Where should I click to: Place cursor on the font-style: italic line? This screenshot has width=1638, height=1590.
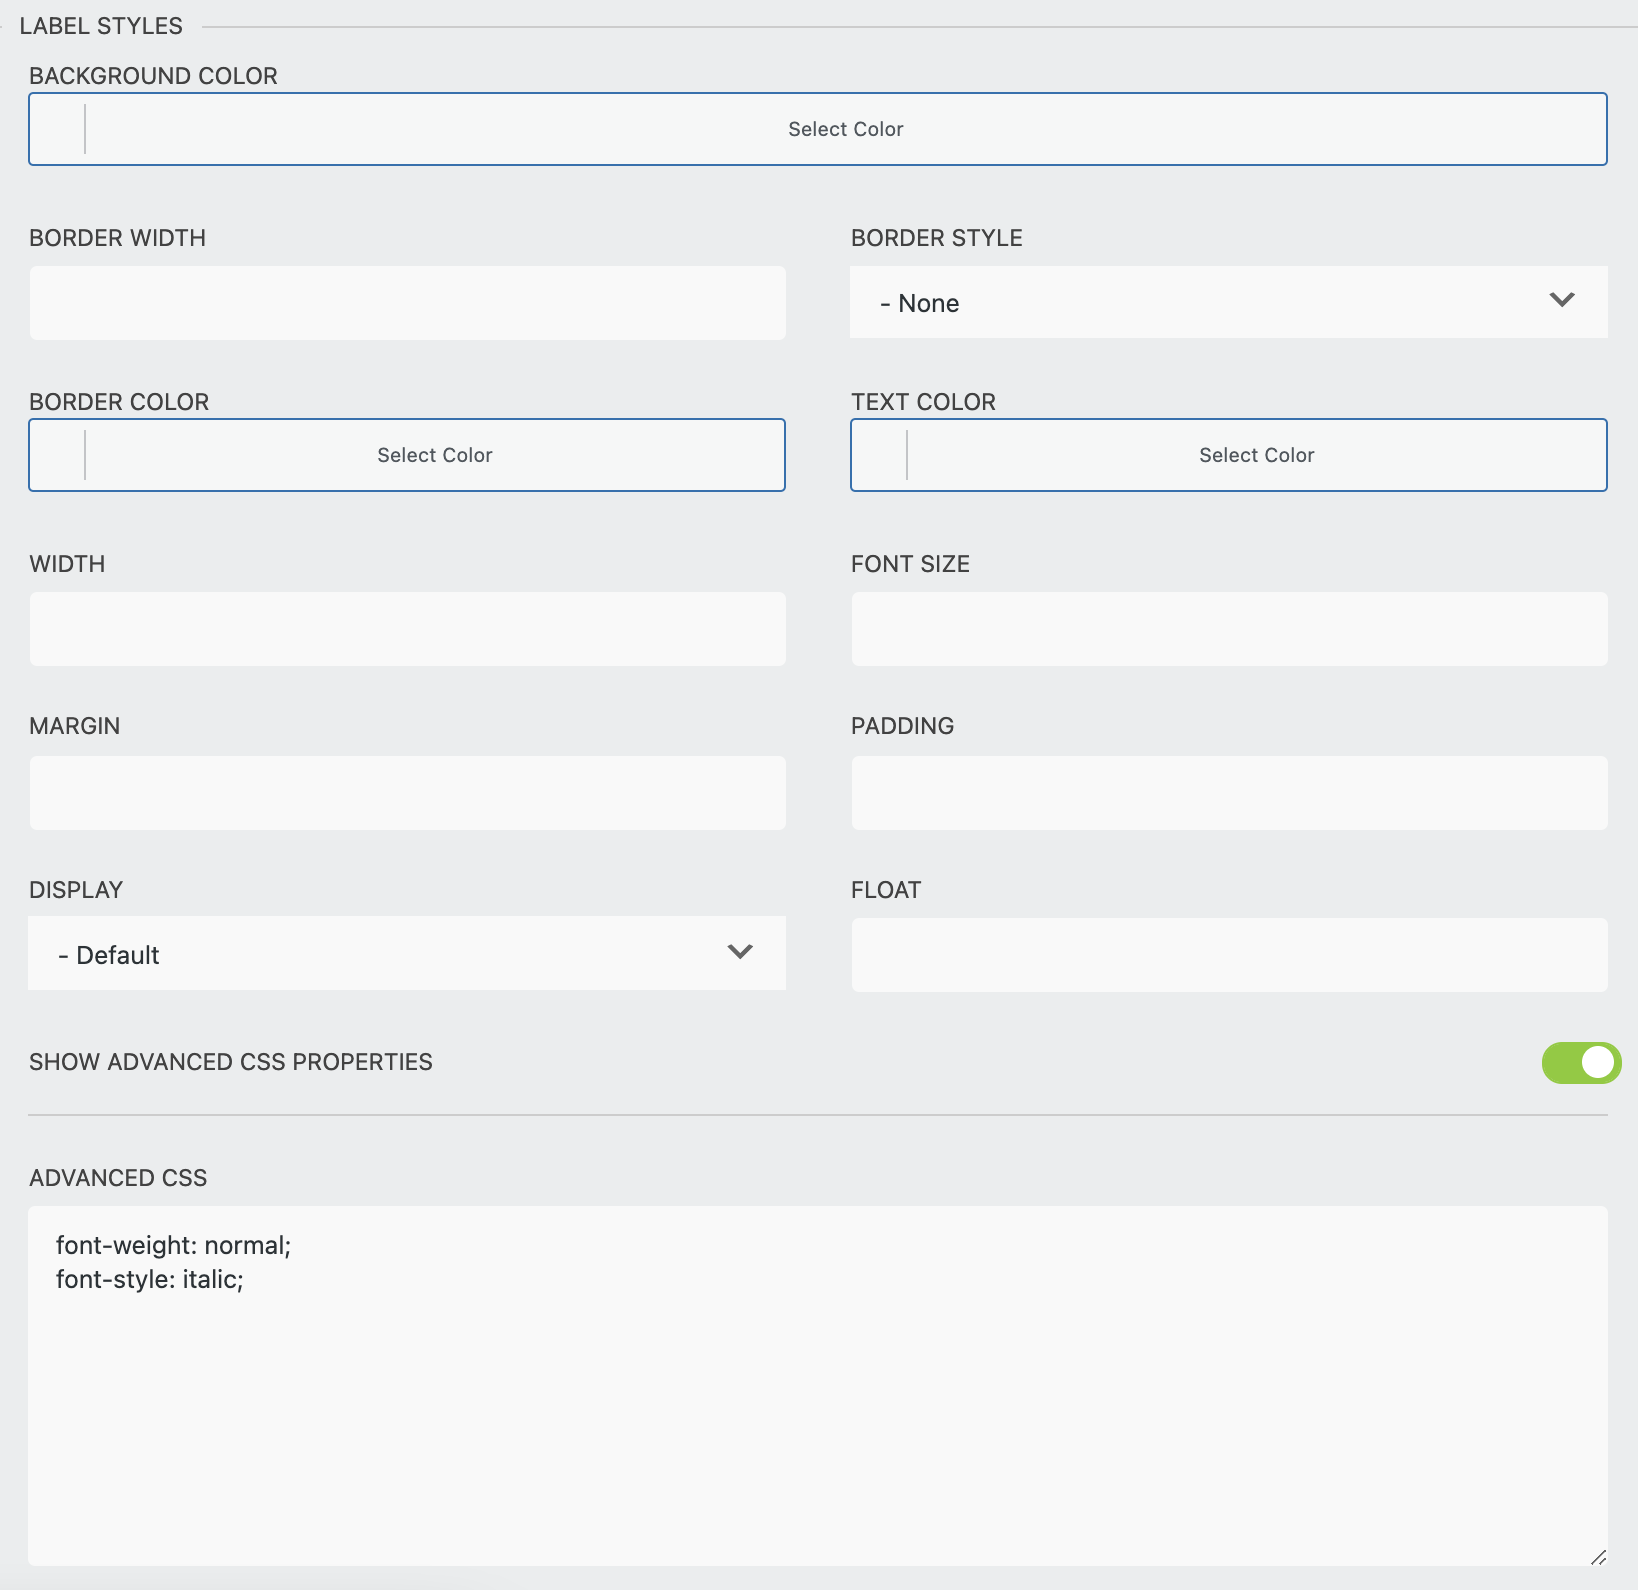tap(150, 1279)
